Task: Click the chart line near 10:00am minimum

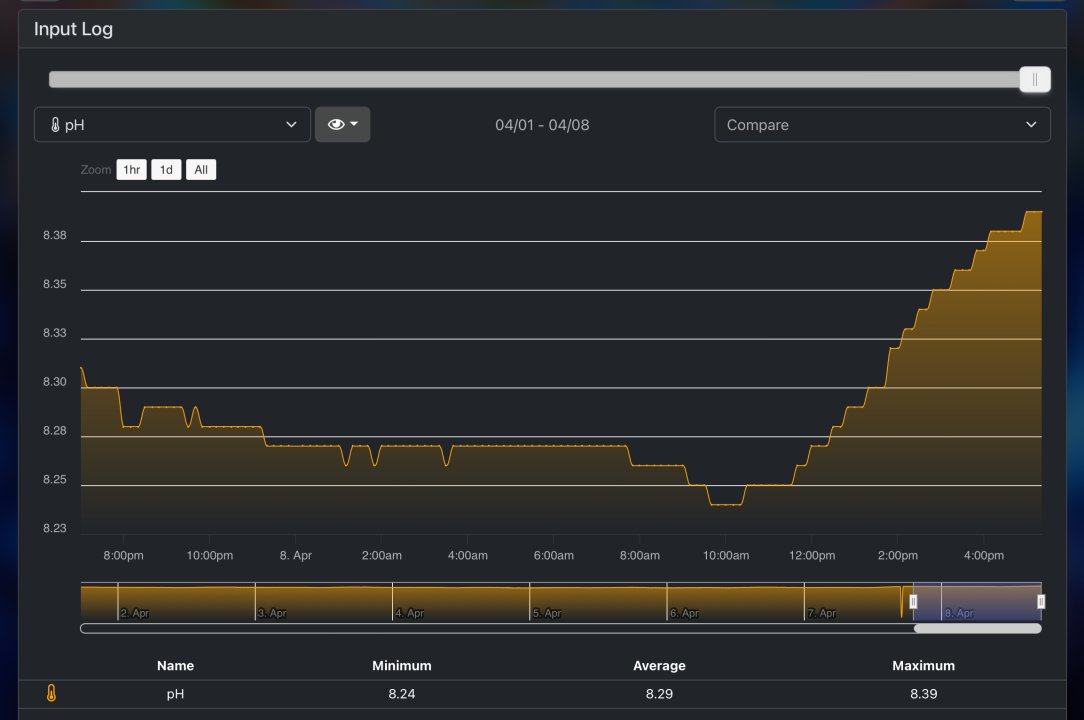Action: [x=726, y=505]
